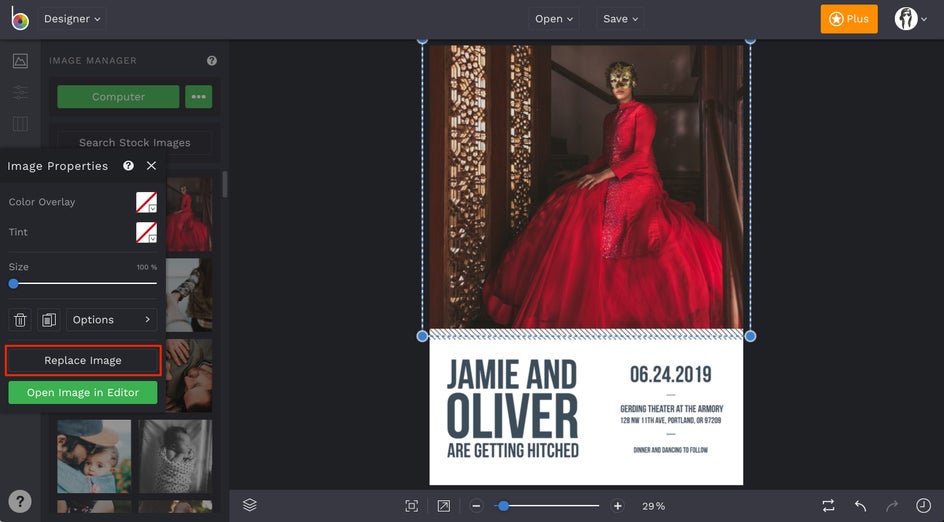Click the Size 100 % value
The width and height of the screenshot is (944, 522).
pos(146,267)
